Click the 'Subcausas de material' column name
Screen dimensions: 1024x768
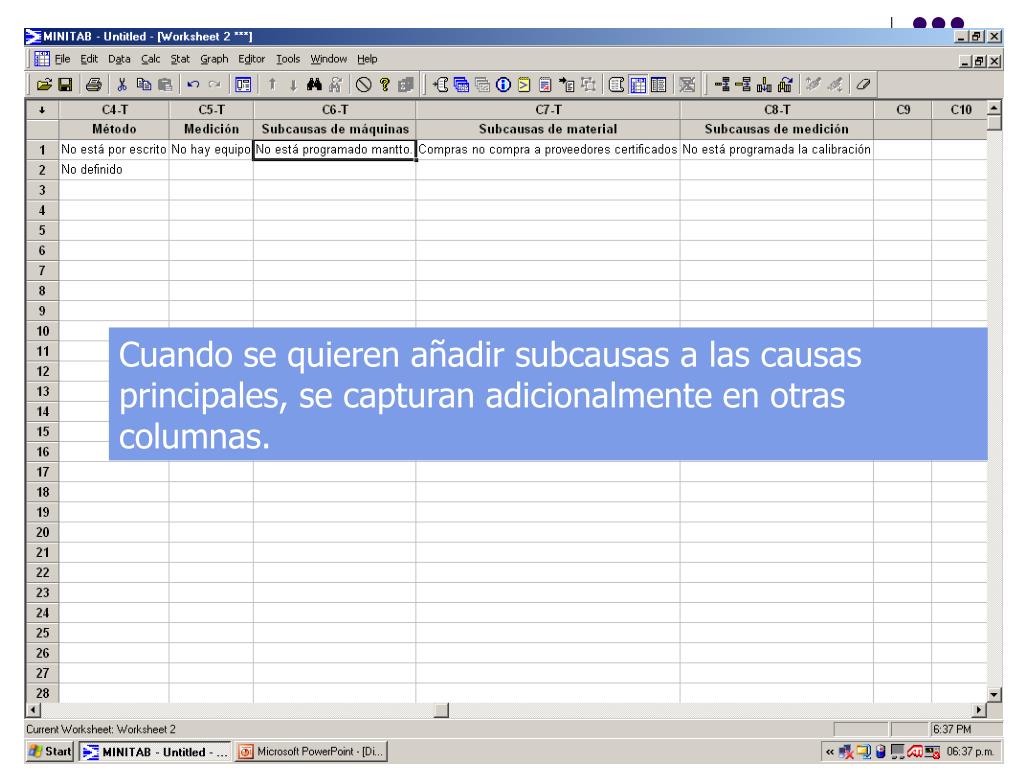[x=548, y=129]
